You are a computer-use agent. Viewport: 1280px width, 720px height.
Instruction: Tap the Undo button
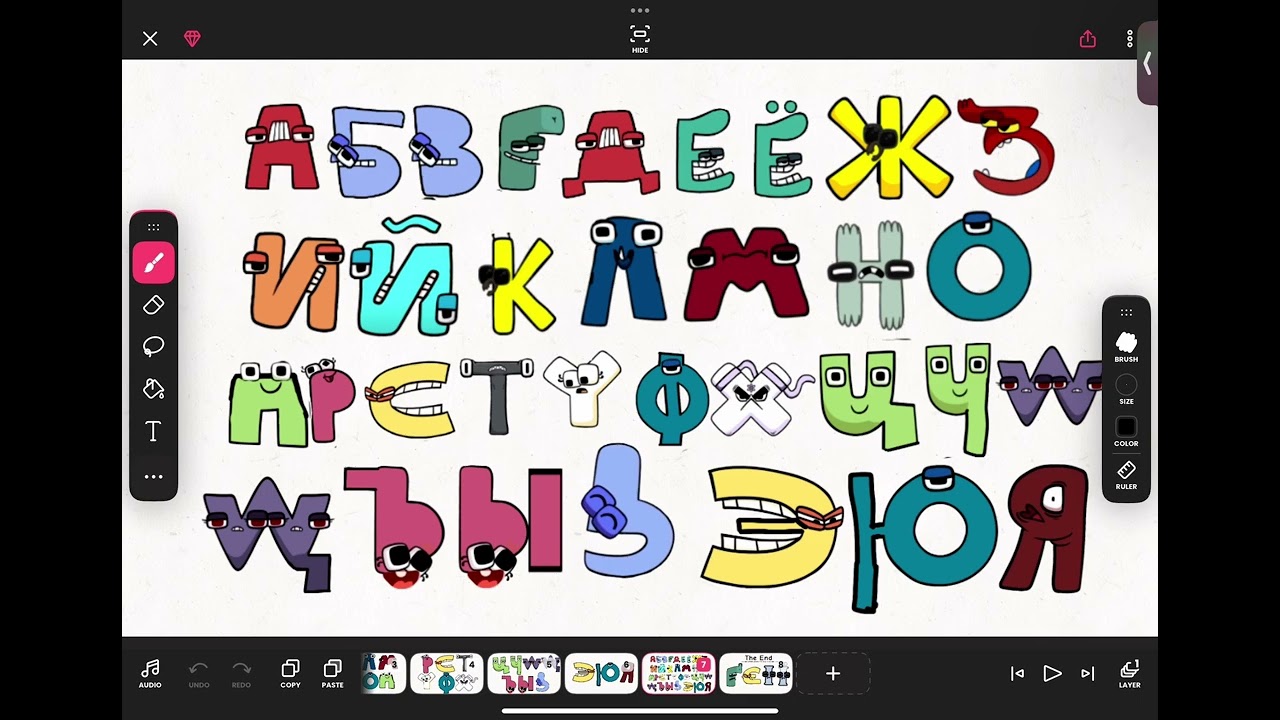pos(199,673)
